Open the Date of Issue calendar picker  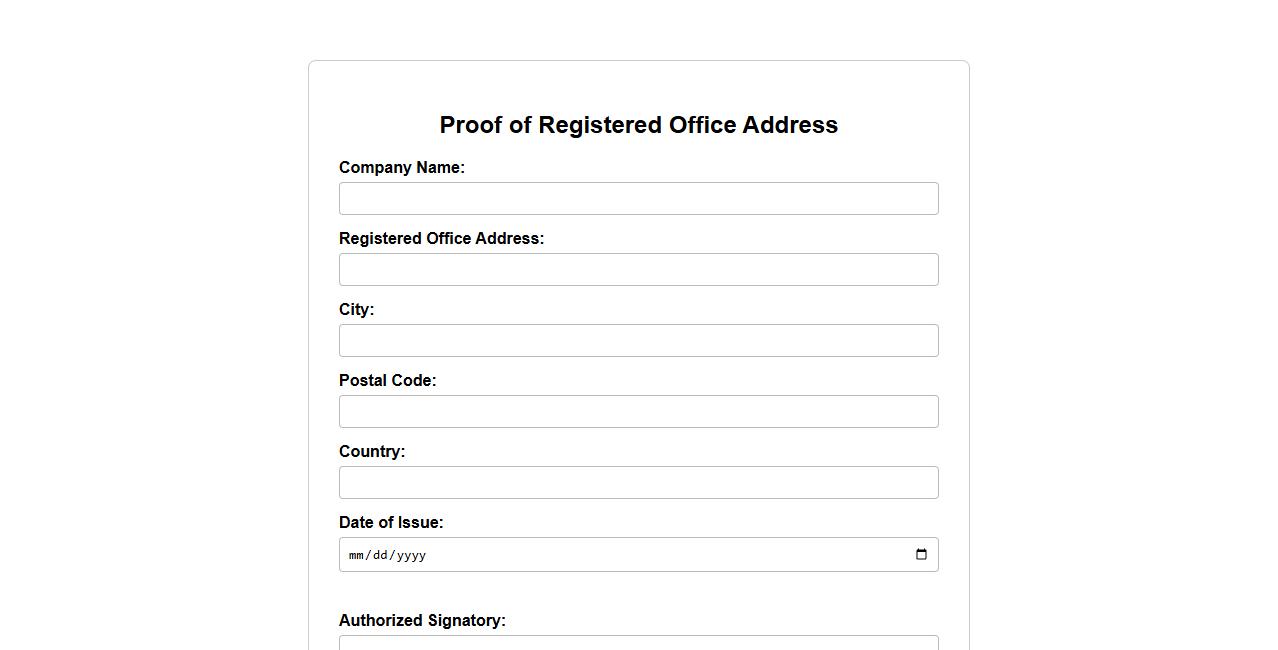coord(921,555)
